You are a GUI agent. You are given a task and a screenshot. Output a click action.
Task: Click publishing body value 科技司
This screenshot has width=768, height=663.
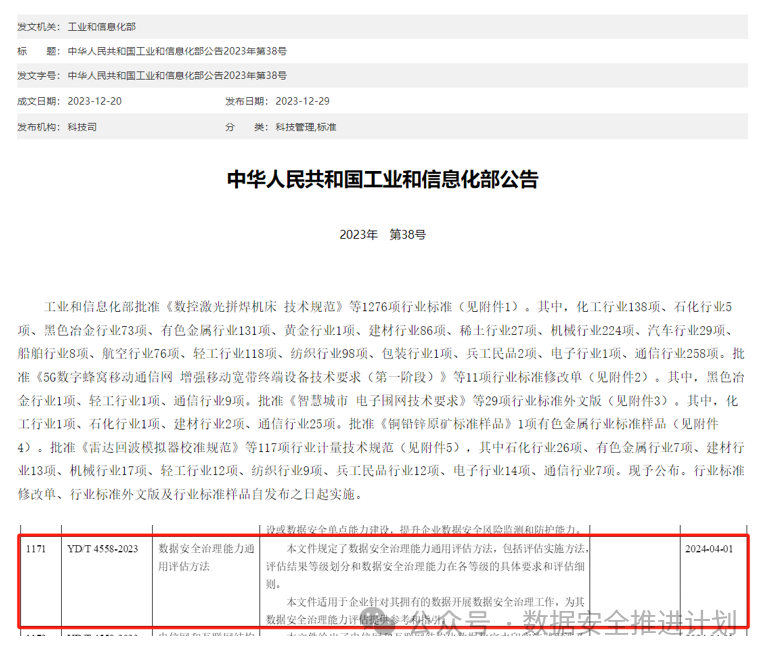pyautogui.click(x=82, y=127)
